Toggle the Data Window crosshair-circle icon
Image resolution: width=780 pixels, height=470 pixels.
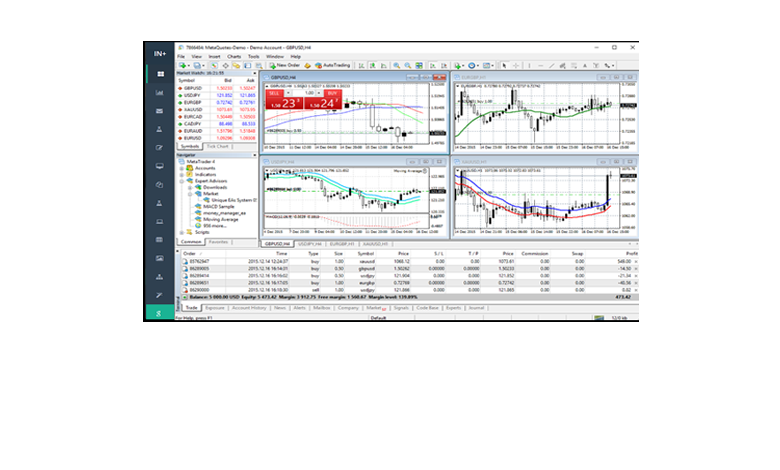(x=225, y=65)
